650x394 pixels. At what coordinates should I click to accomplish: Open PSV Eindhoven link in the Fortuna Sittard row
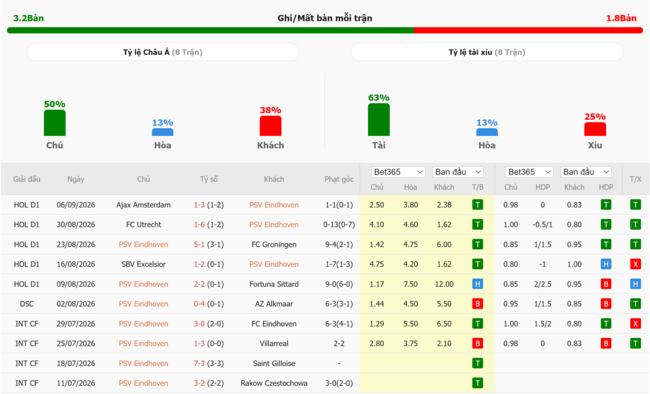point(143,284)
